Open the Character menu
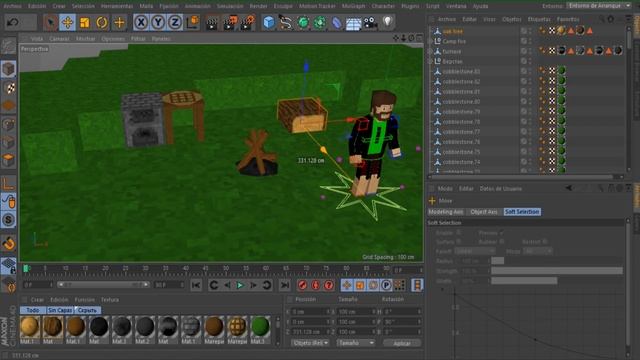640x360 pixels. (x=383, y=6)
